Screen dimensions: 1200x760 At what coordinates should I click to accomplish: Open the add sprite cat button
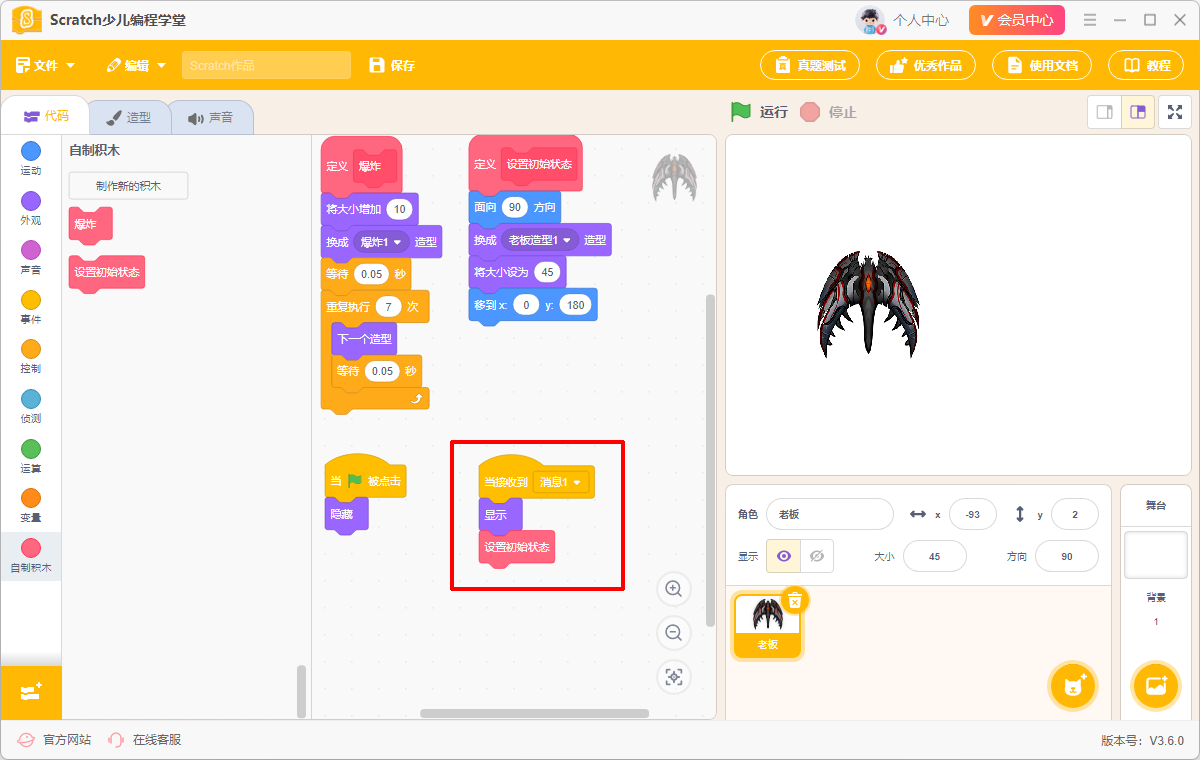pyautogui.click(x=1075, y=686)
